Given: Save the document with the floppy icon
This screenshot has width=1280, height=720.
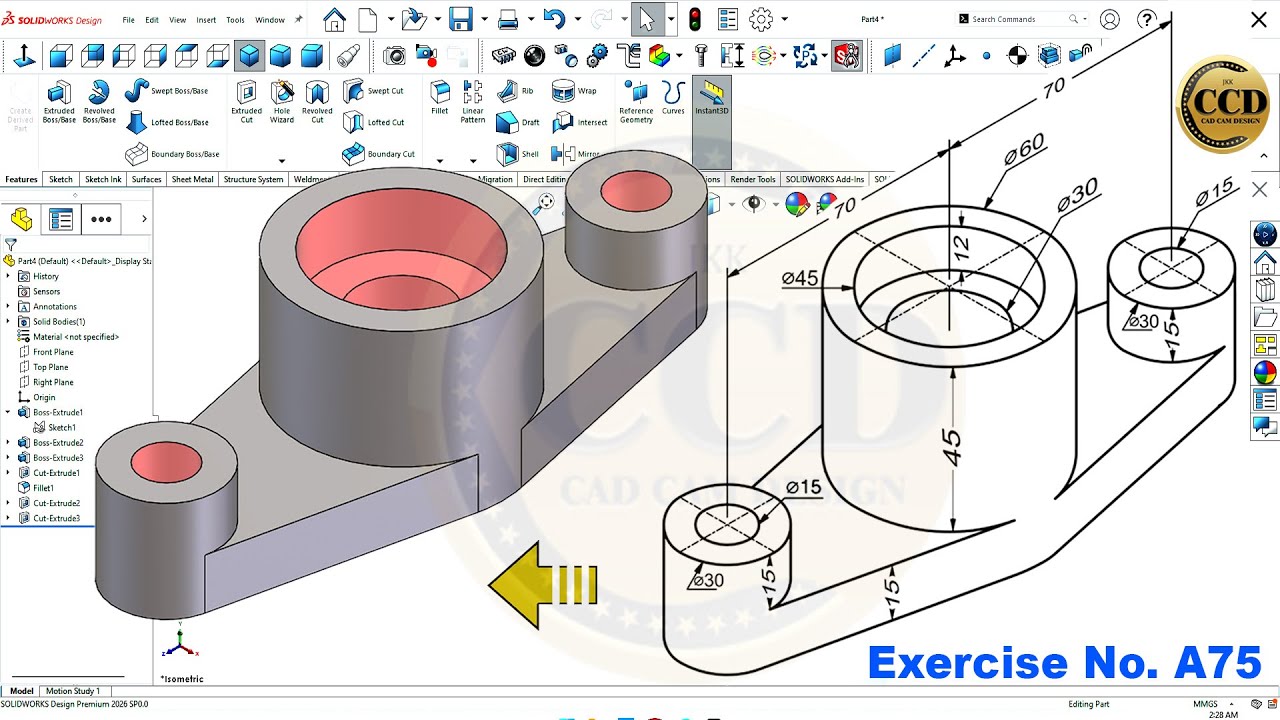Looking at the screenshot, I should [460, 19].
